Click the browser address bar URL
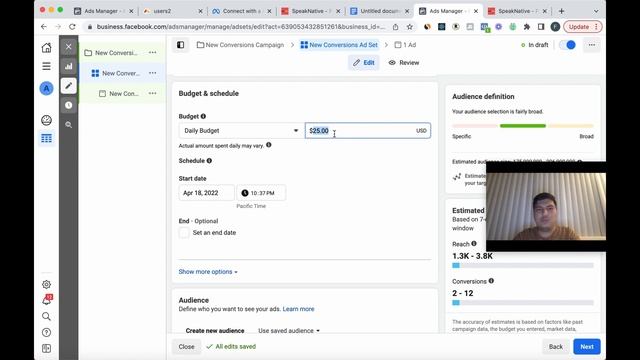 240,27
